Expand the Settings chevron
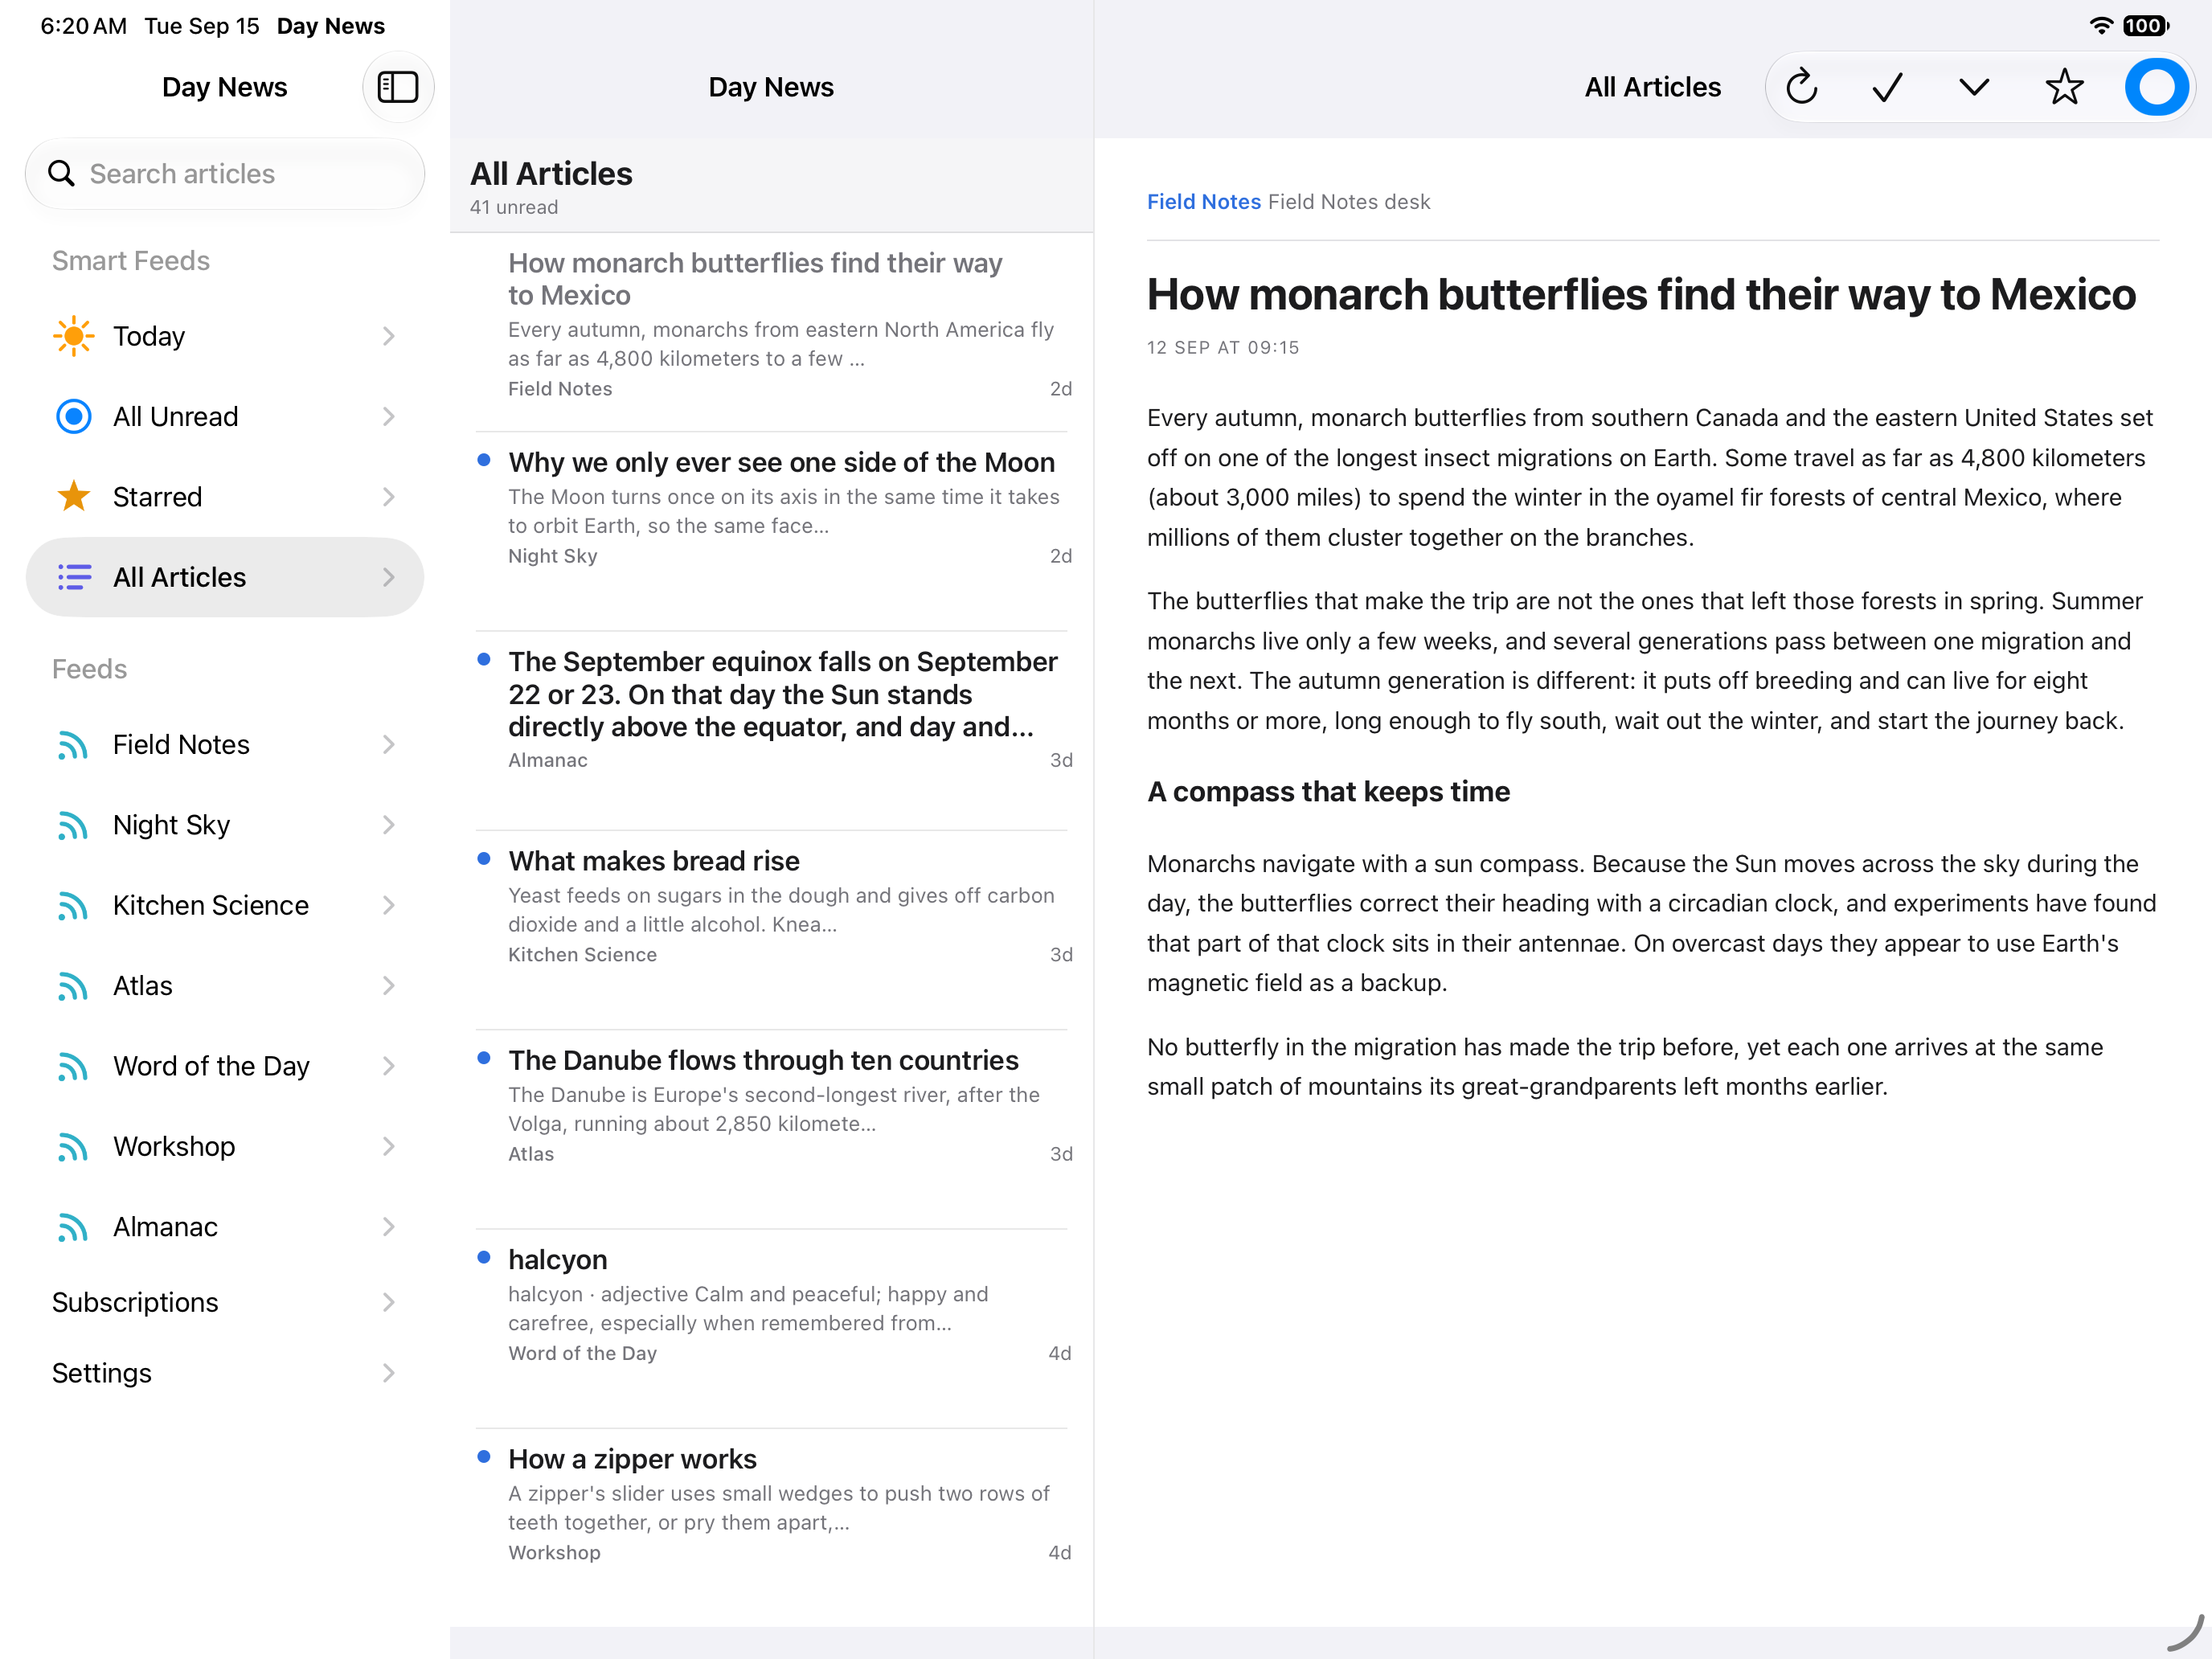This screenshot has width=2212, height=1659. [389, 1373]
